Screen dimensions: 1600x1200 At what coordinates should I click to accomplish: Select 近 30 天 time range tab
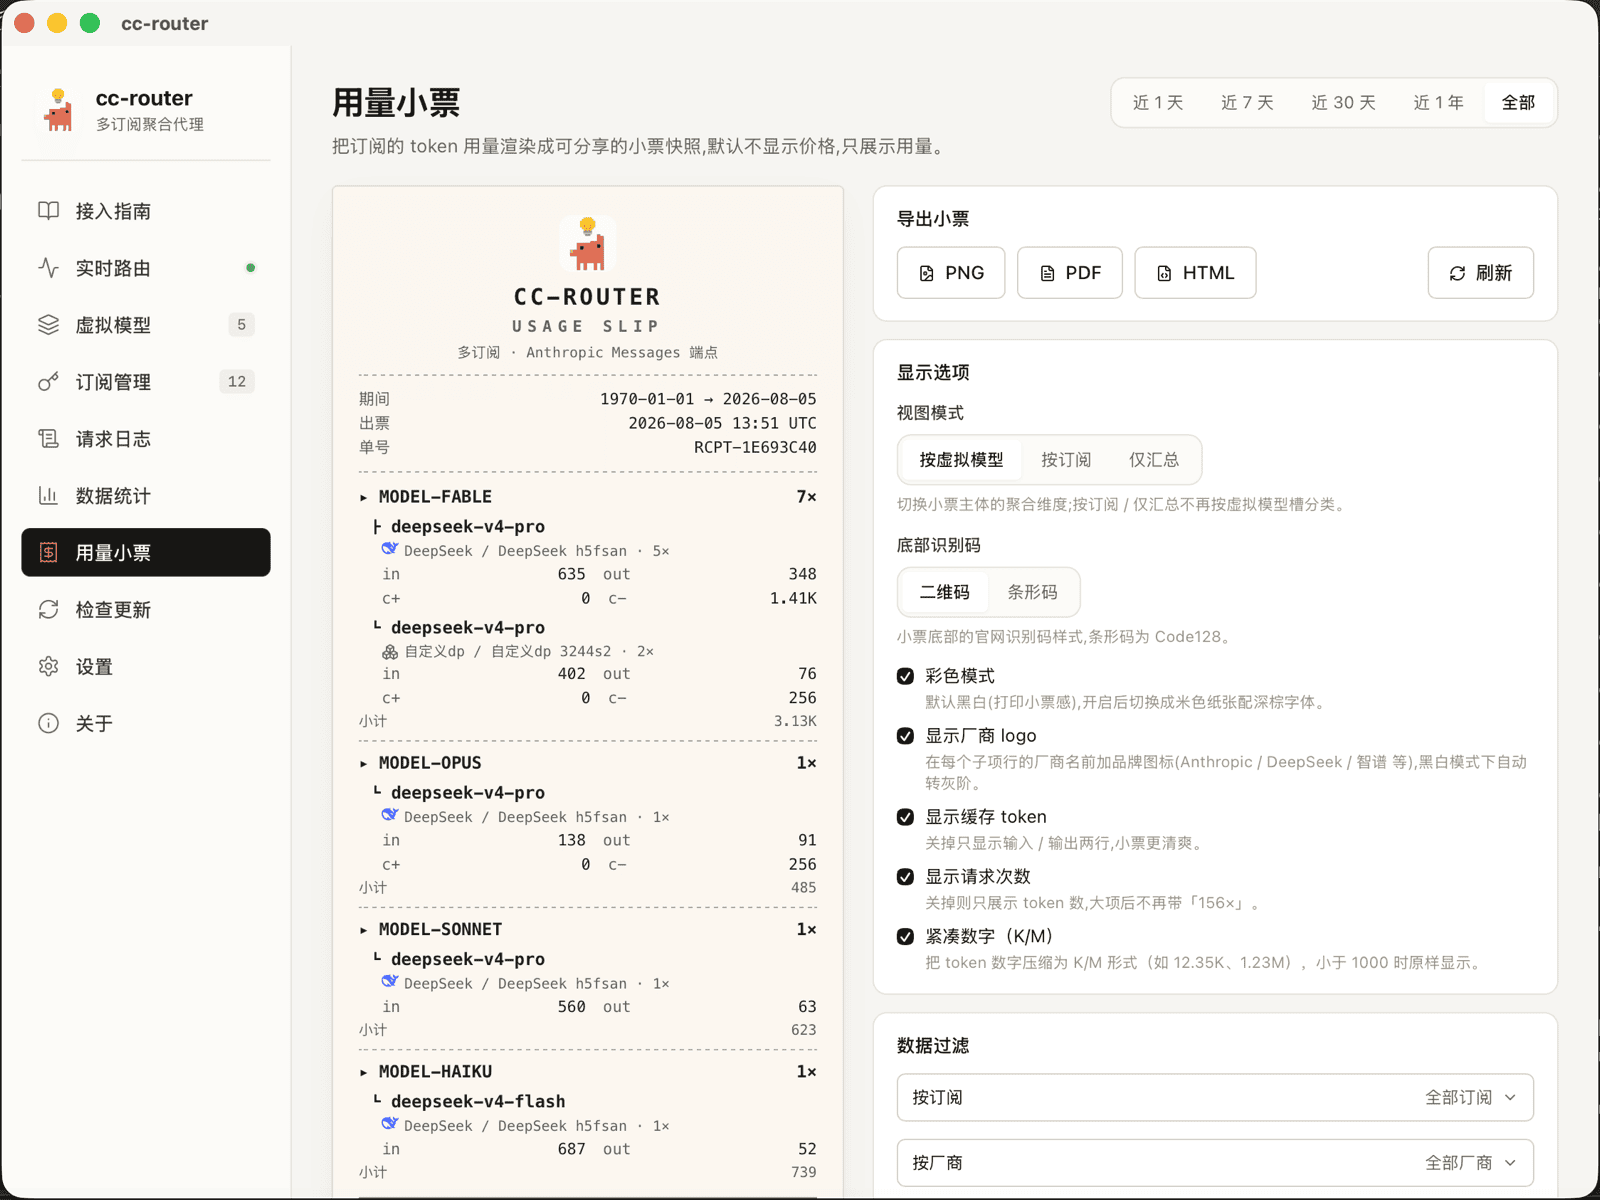coord(1343,103)
